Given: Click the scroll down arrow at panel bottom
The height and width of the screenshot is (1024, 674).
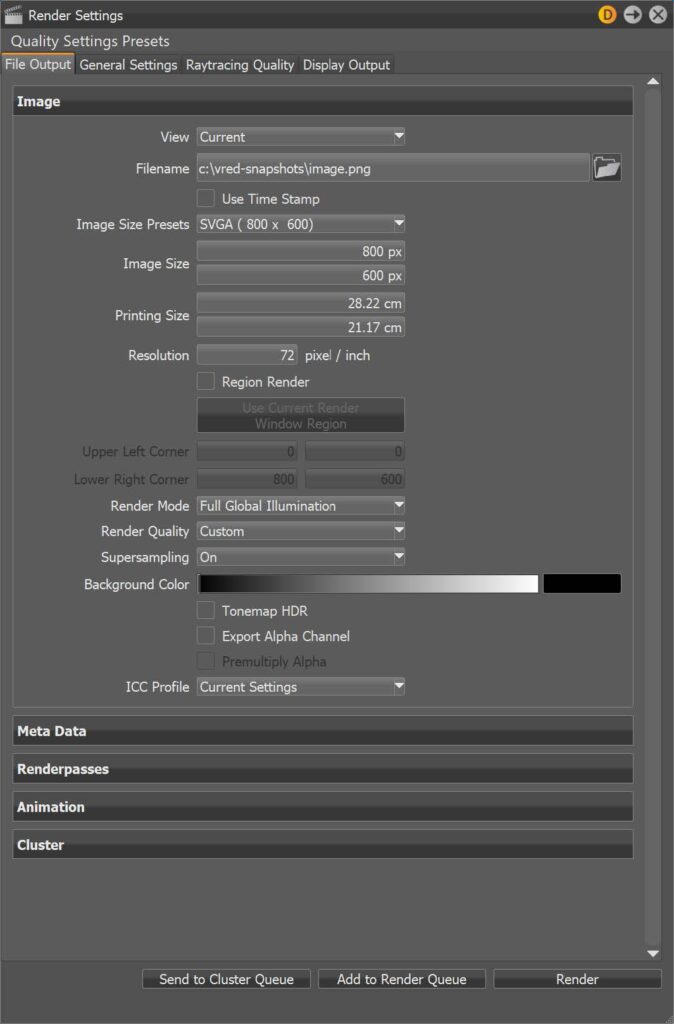Looking at the screenshot, I should pyautogui.click(x=653, y=954).
